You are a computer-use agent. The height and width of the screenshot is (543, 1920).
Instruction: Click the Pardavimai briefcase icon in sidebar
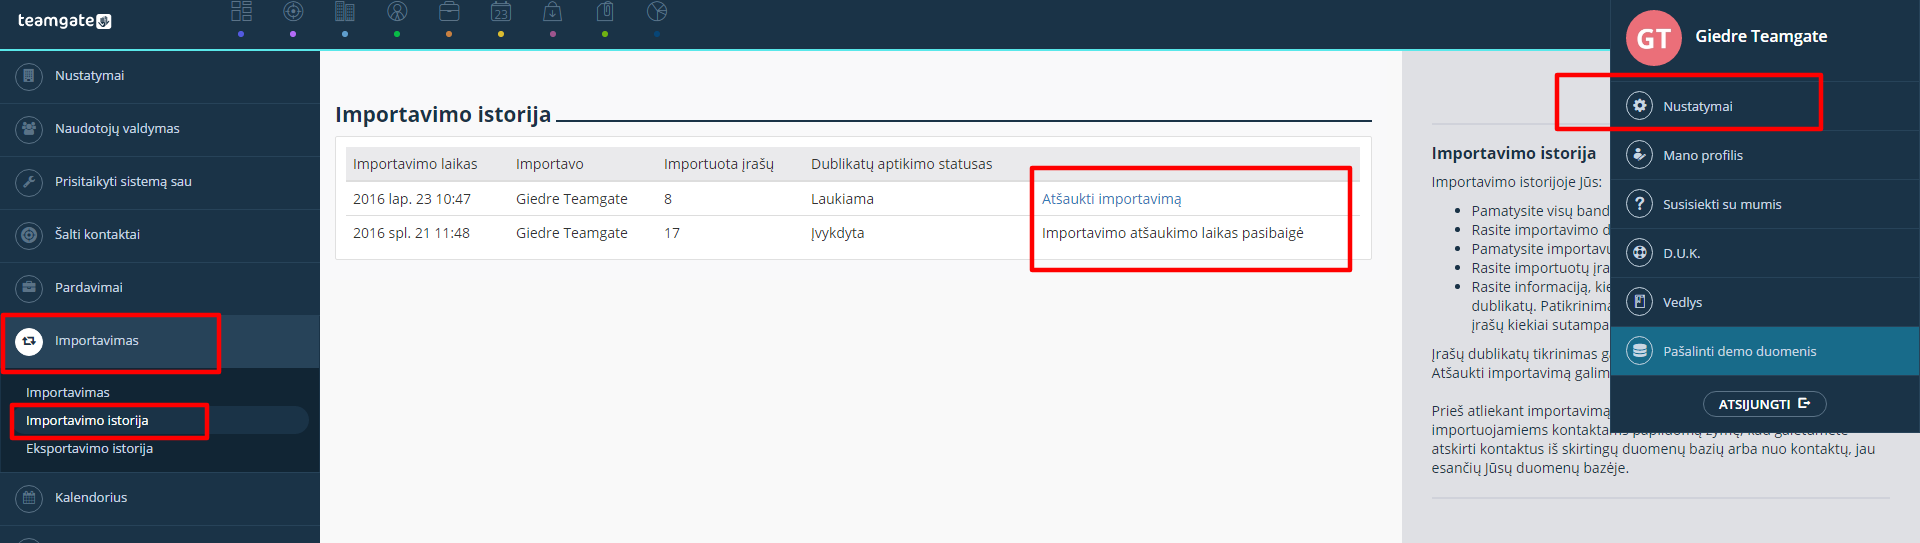click(29, 288)
